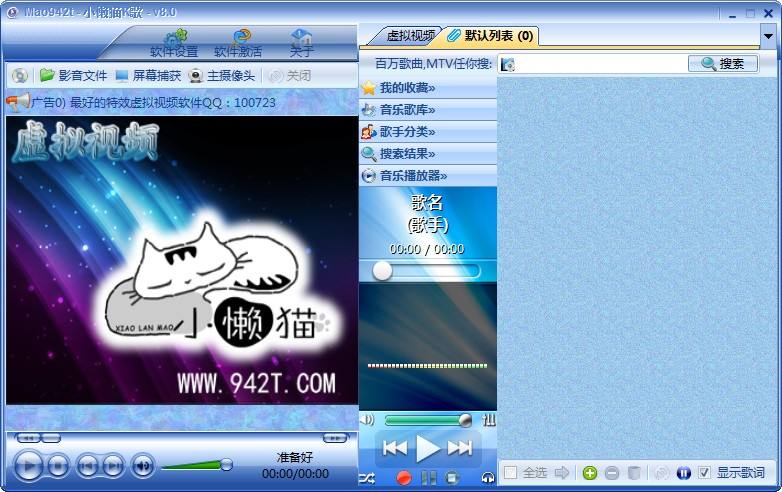Image resolution: width=782 pixels, height=492 pixels.
Task: Remove song with grey minus icon
Action: 612,473
